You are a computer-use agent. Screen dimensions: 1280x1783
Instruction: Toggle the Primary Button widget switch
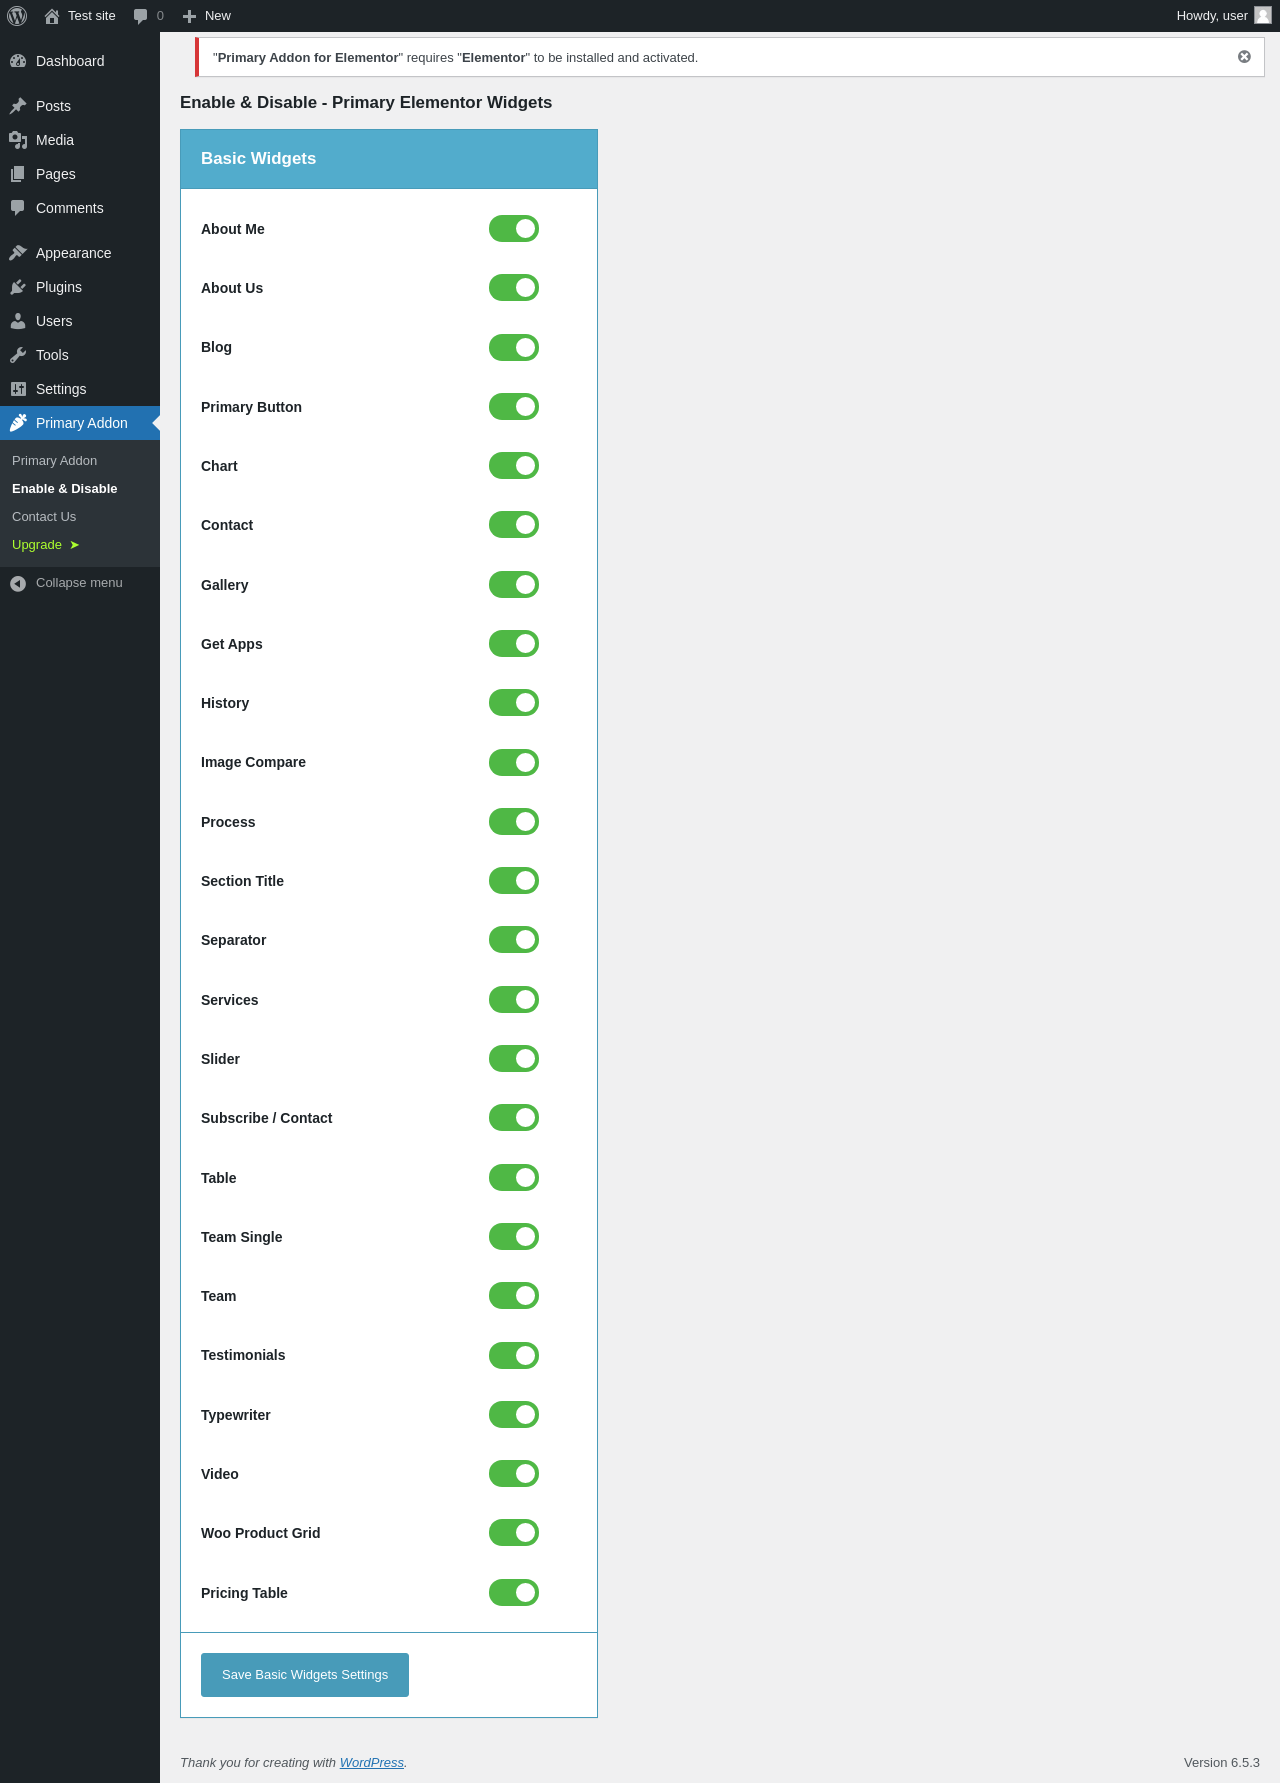(514, 407)
